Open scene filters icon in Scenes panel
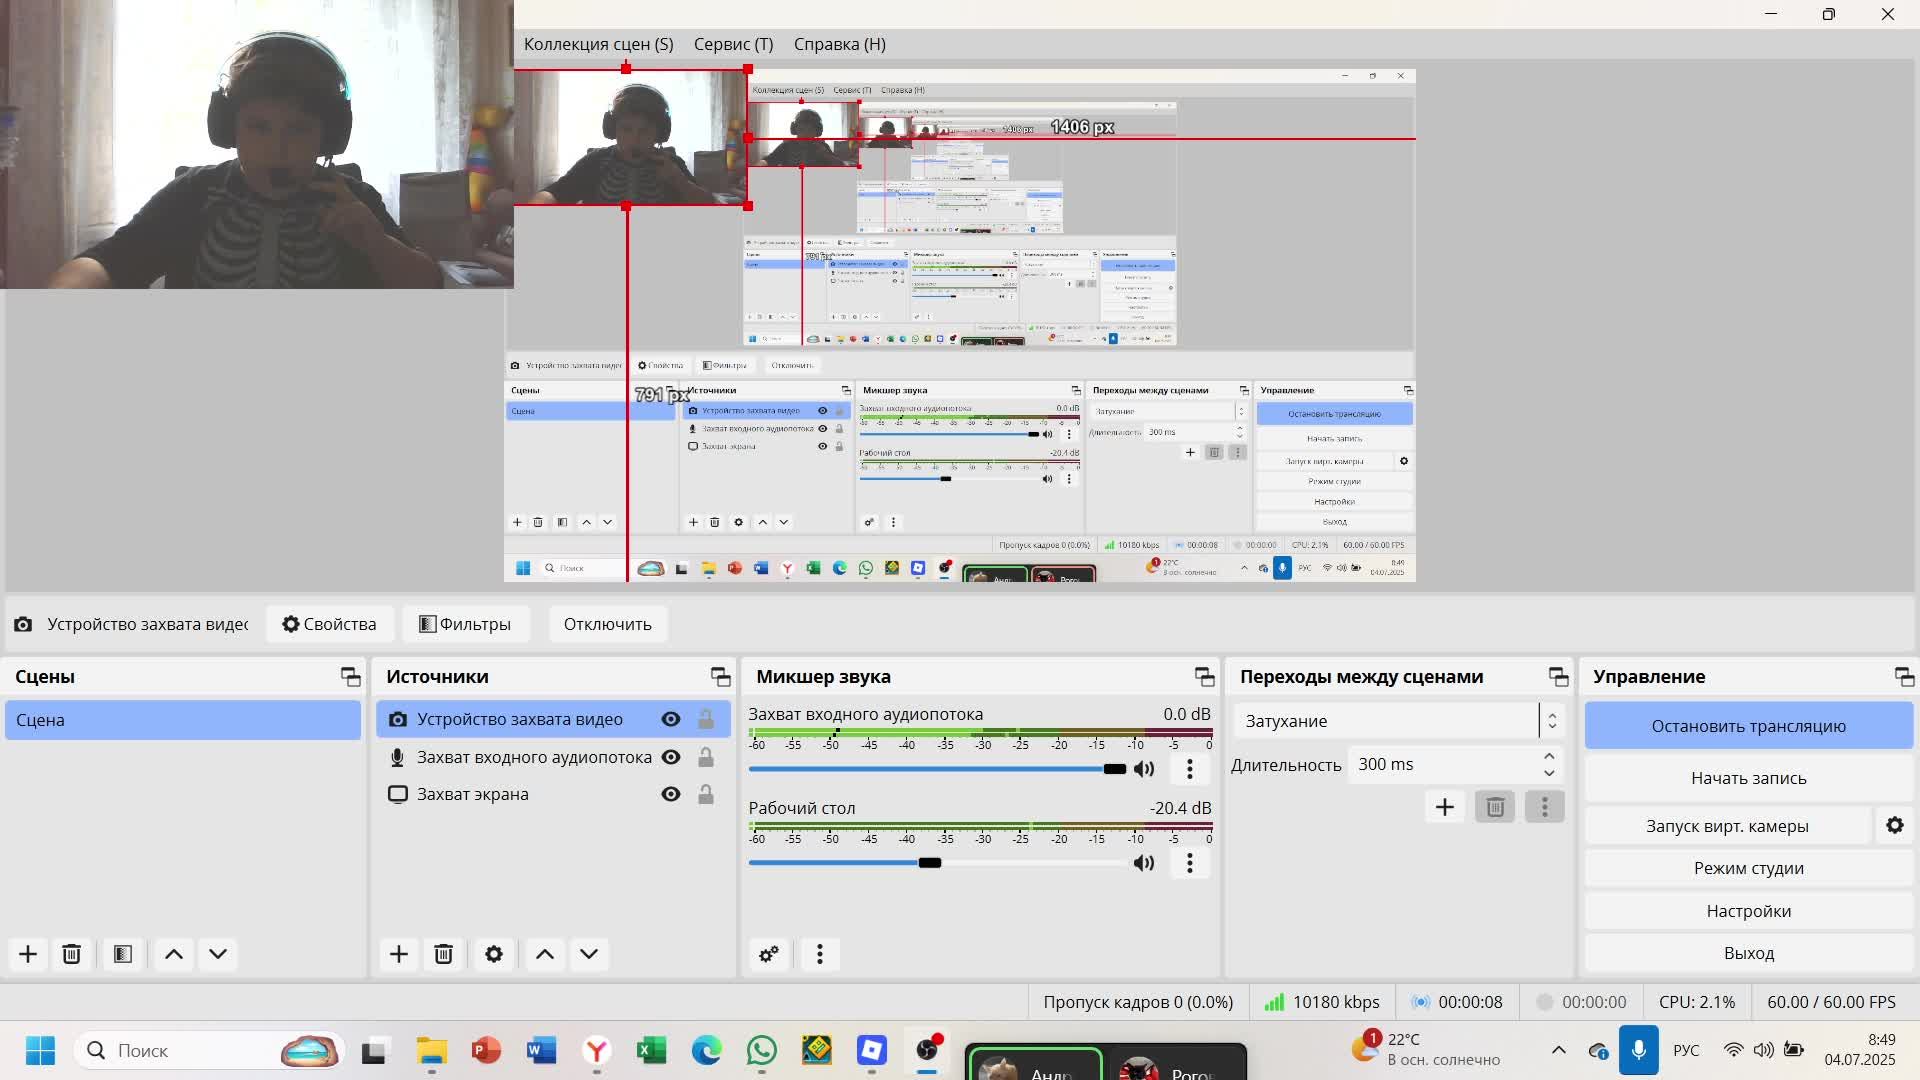This screenshot has width=1920, height=1080. 123,954
